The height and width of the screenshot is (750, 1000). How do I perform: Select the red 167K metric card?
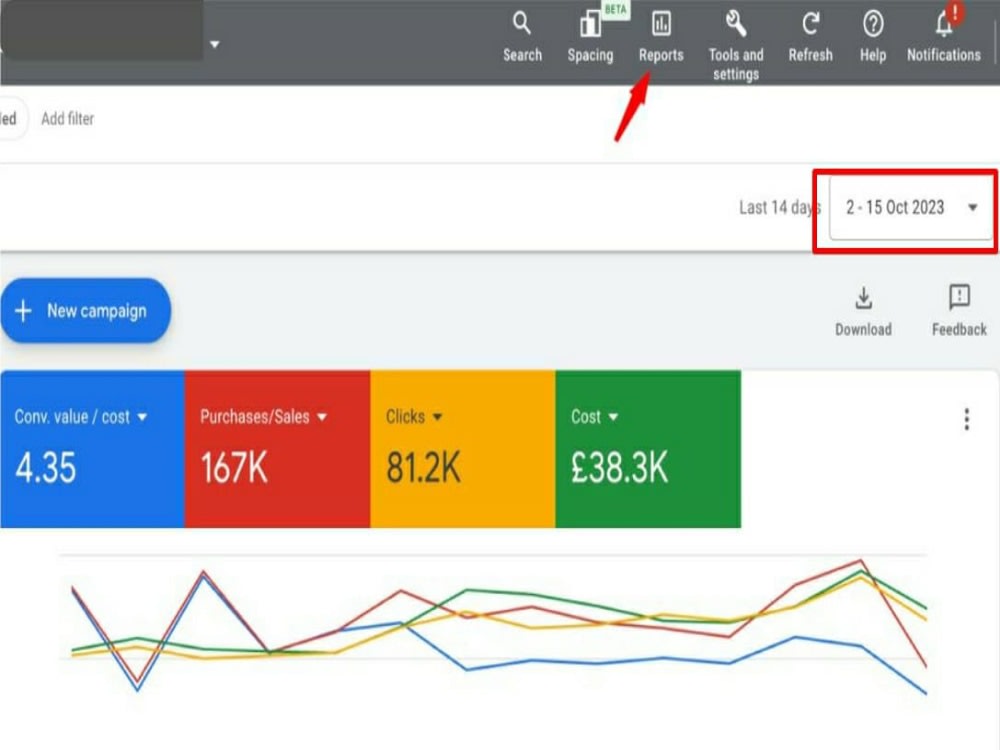(x=277, y=449)
